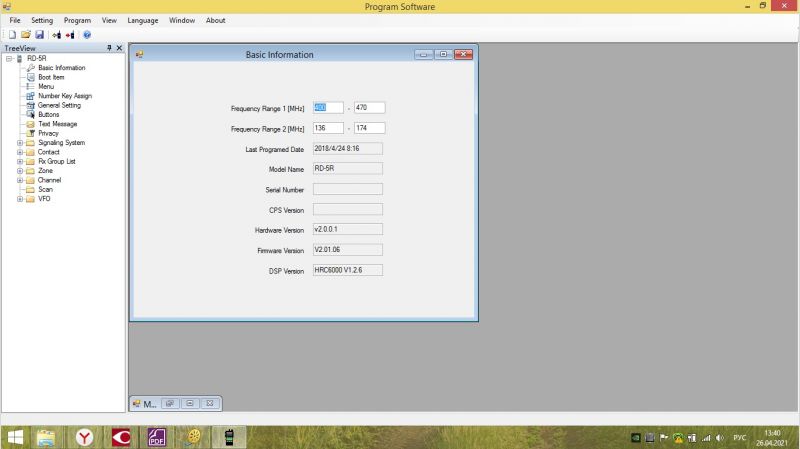Click the Model Name field showing RD-5R
Screen dimensions: 800x449
click(x=347, y=168)
